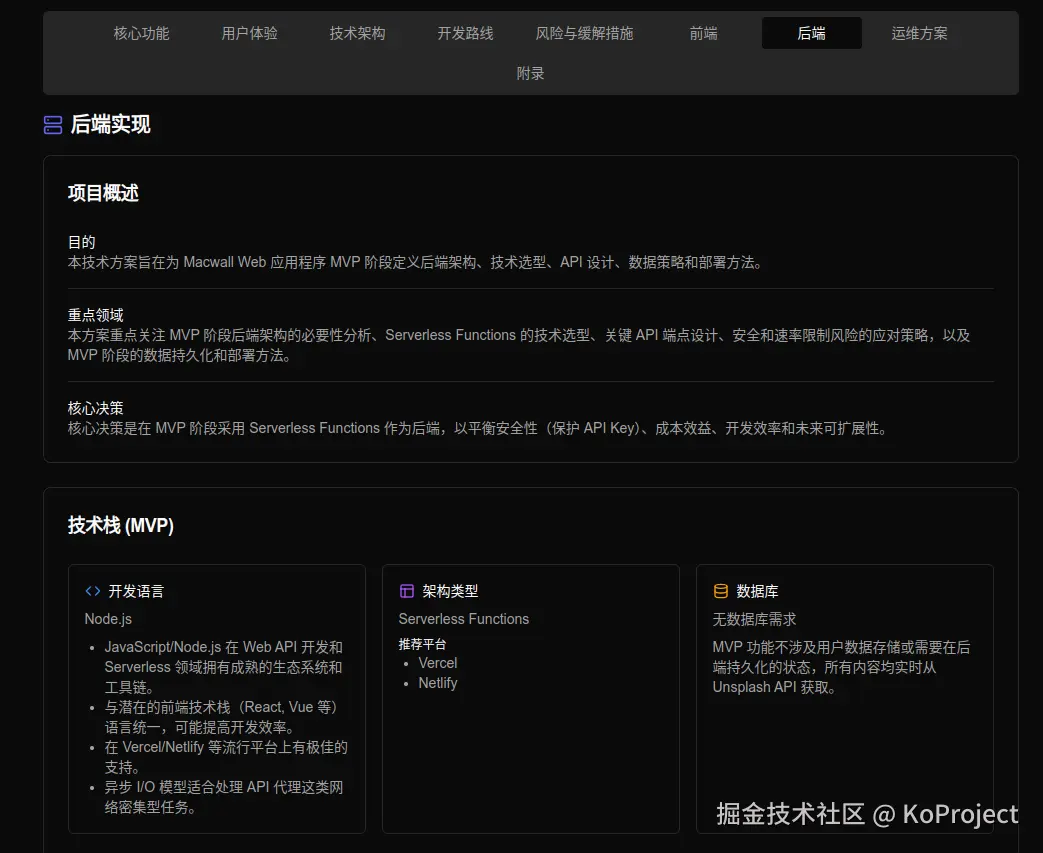Switch to the 运维方案 tab
The height and width of the screenshot is (853, 1043).
pos(919,33)
